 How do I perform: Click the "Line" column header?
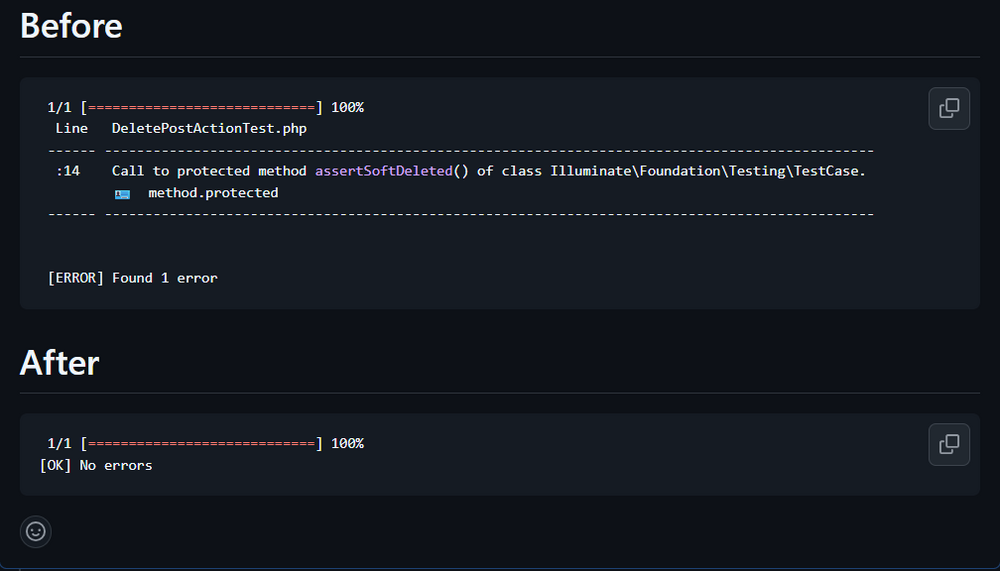click(x=71, y=128)
